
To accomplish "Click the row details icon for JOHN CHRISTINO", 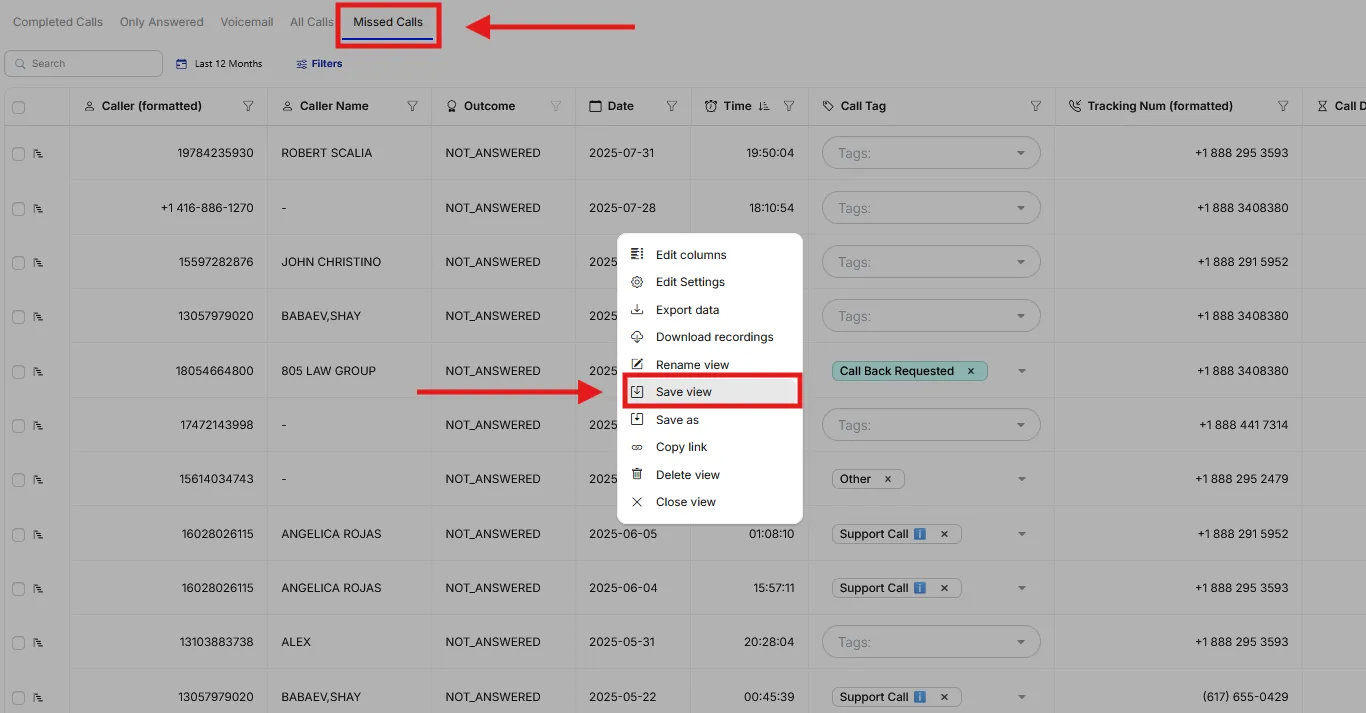I will [38, 262].
